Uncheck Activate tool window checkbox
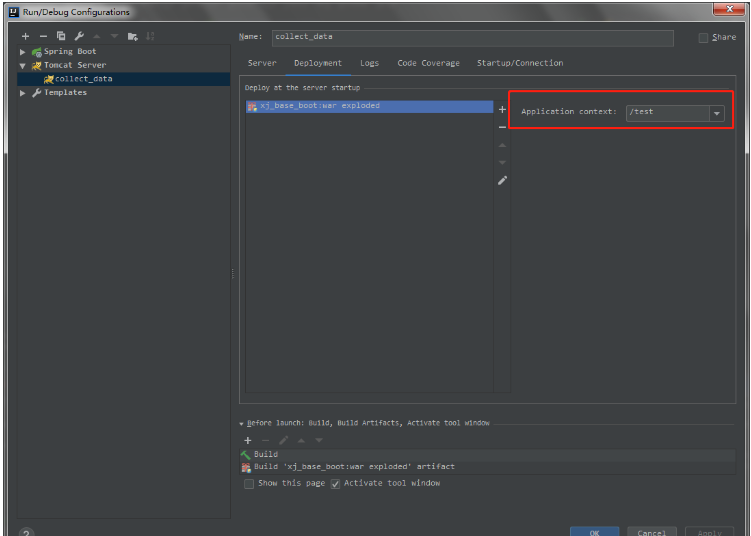 point(335,484)
